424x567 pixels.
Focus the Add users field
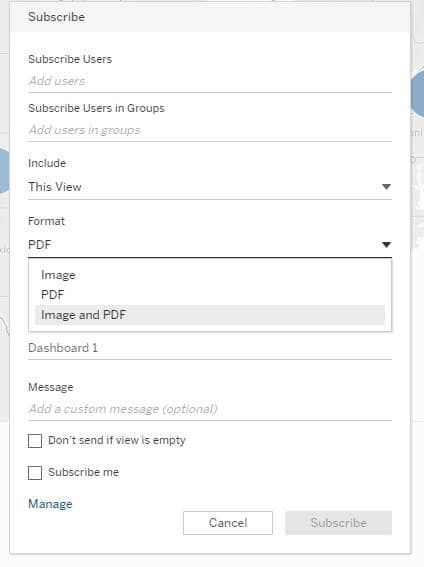point(210,81)
